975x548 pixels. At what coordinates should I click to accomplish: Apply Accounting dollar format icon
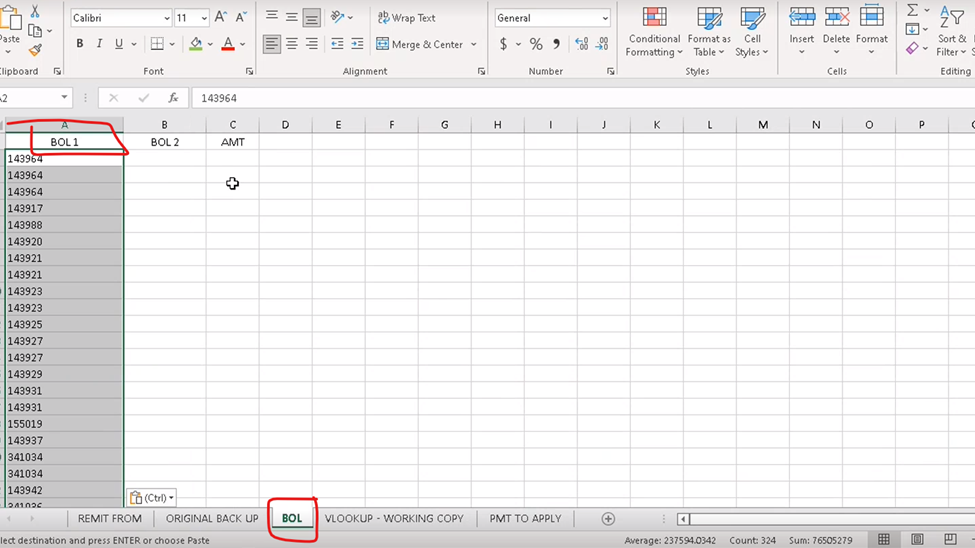[x=503, y=44]
